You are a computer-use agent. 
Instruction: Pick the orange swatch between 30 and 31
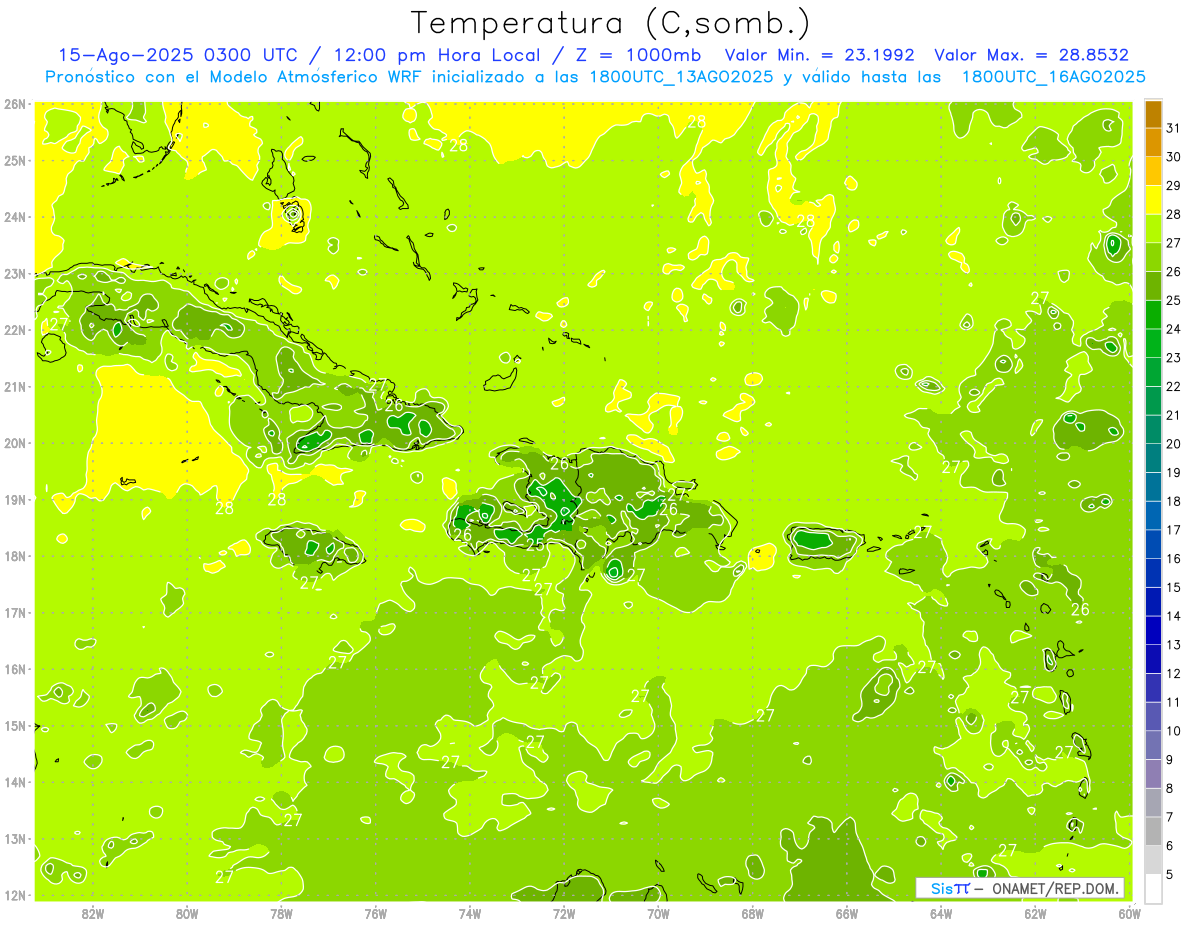[1153, 143]
